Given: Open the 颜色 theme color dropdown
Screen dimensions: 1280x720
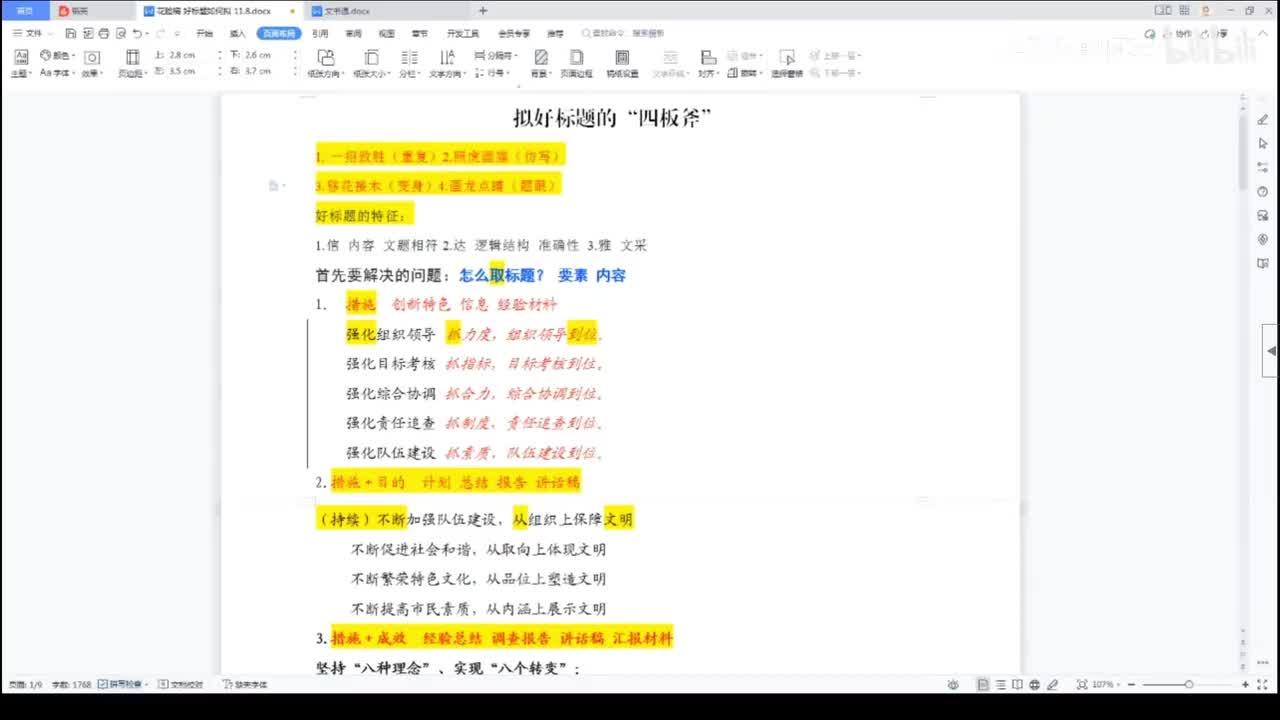Looking at the screenshot, I should click(57, 56).
